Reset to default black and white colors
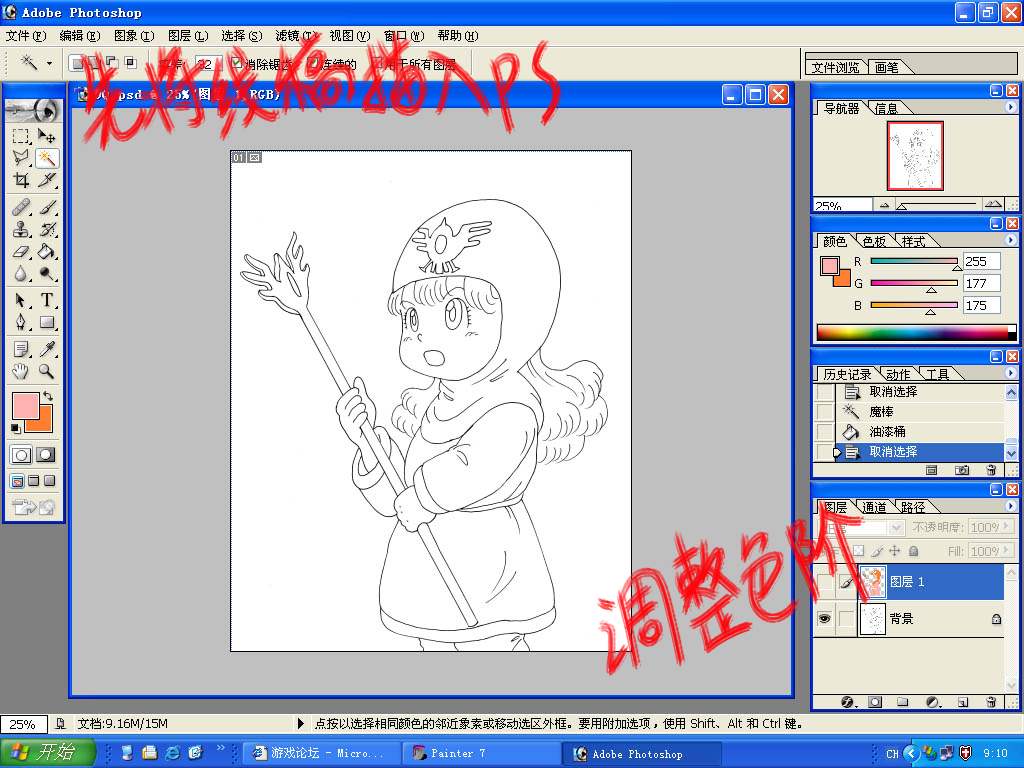The height and width of the screenshot is (768, 1024). (x=16, y=428)
